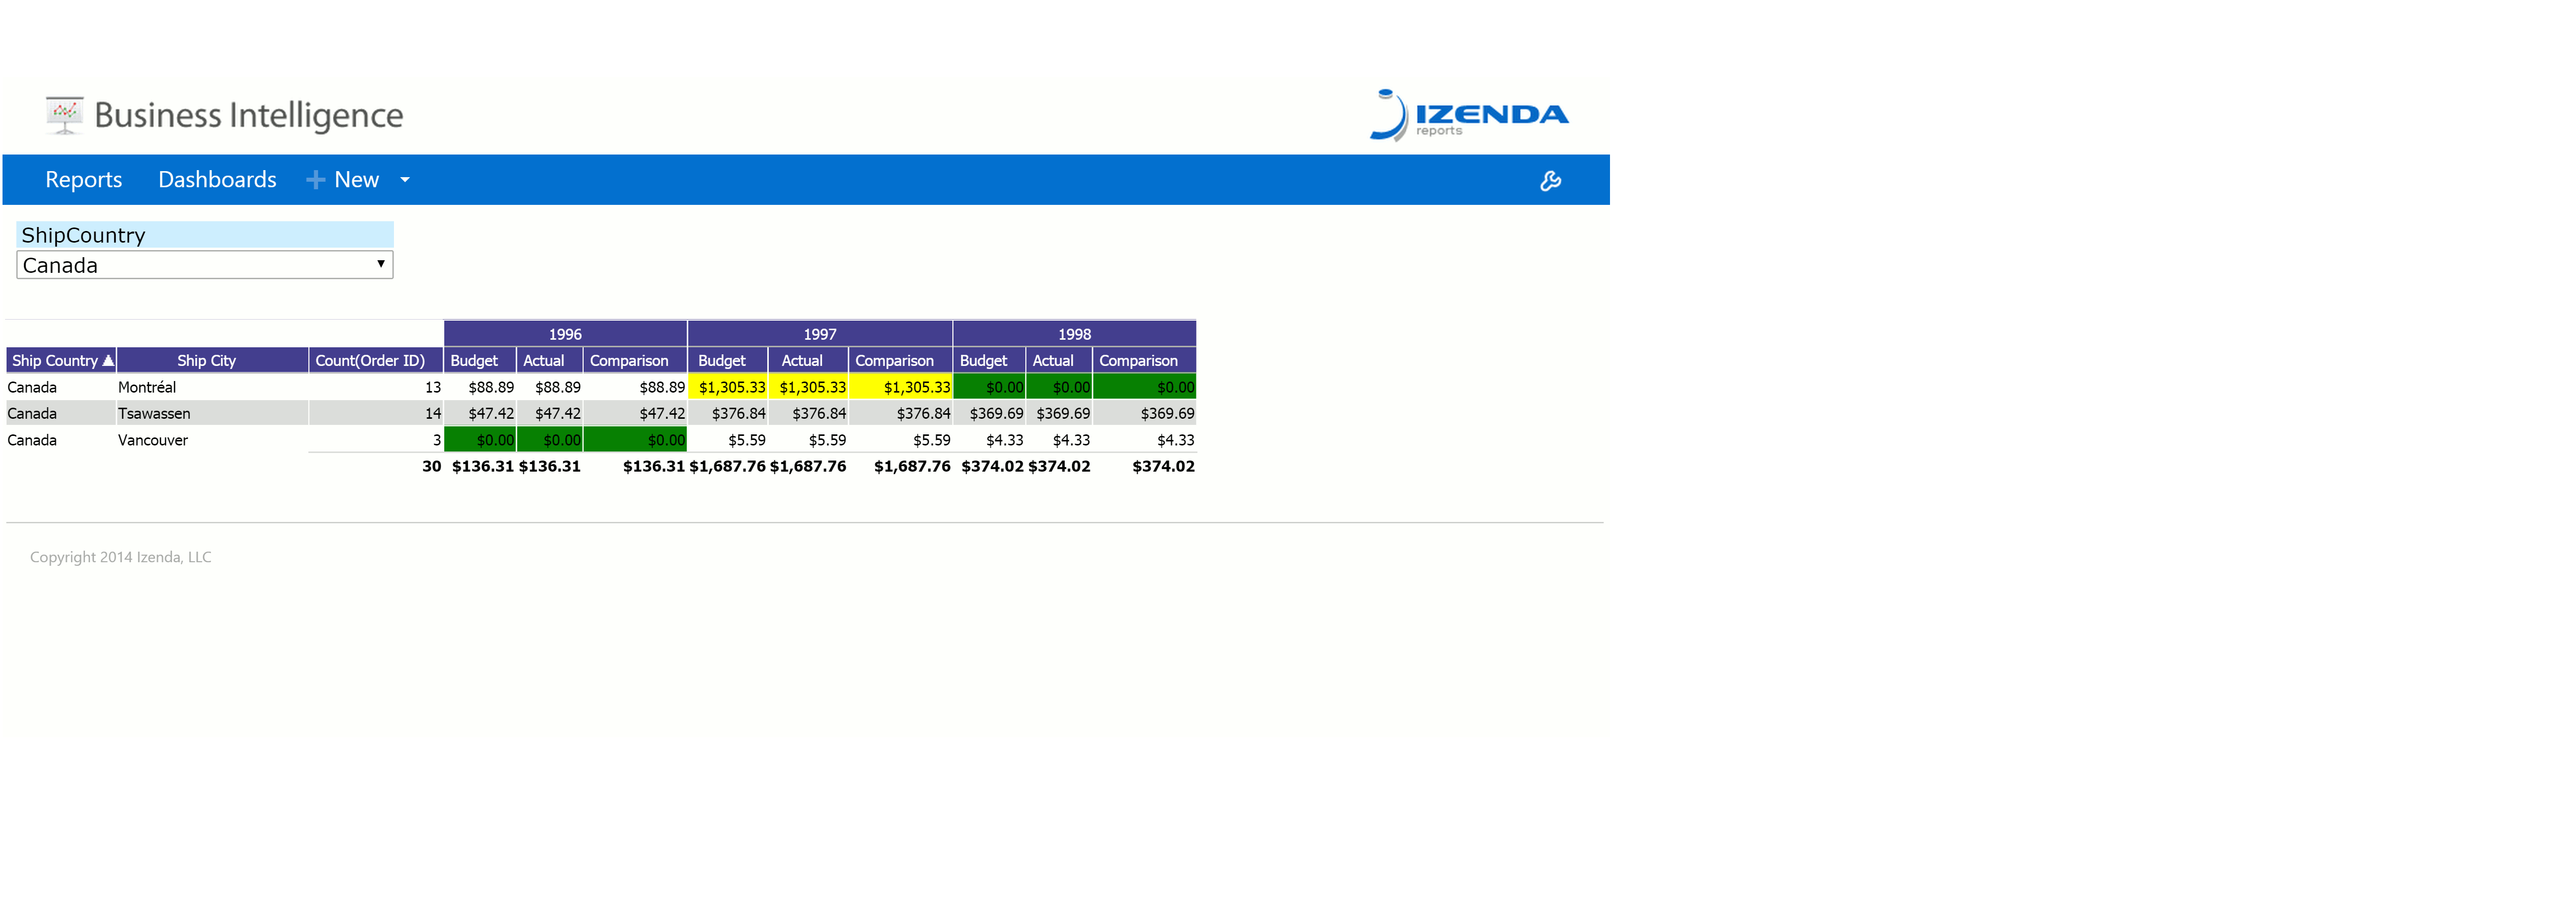The width and height of the screenshot is (2576, 906).
Task: Click the Ship Country sort arrow
Action: [108, 361]
